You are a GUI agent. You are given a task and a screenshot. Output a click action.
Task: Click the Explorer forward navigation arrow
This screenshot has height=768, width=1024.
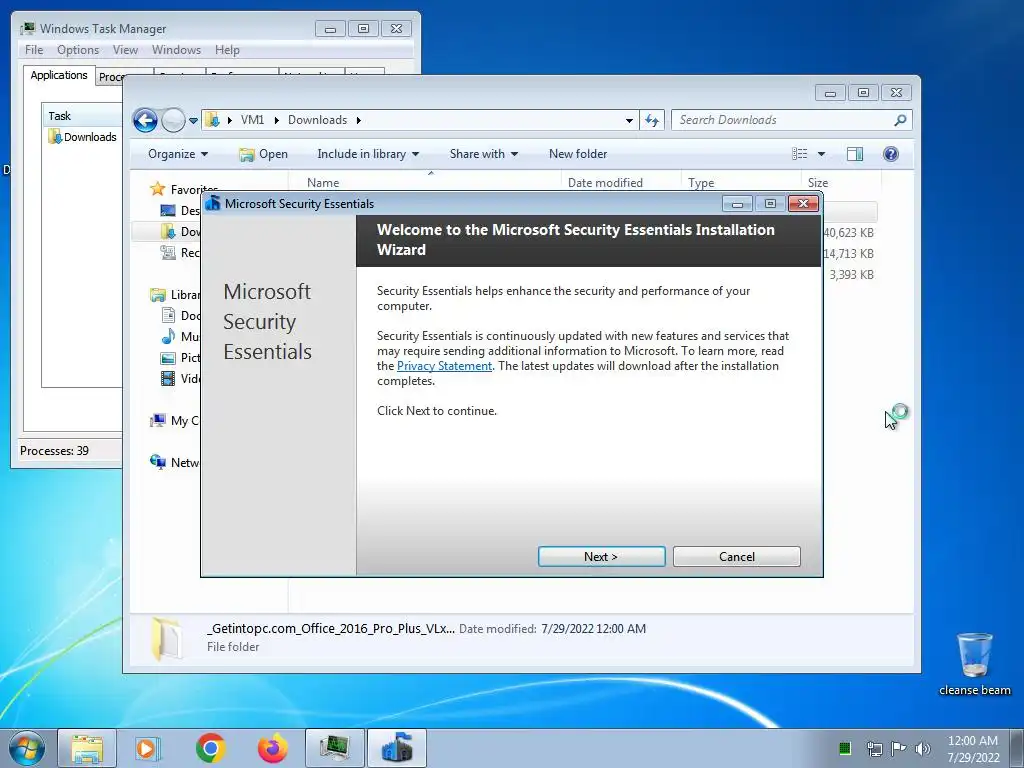(x=173, y=120)
